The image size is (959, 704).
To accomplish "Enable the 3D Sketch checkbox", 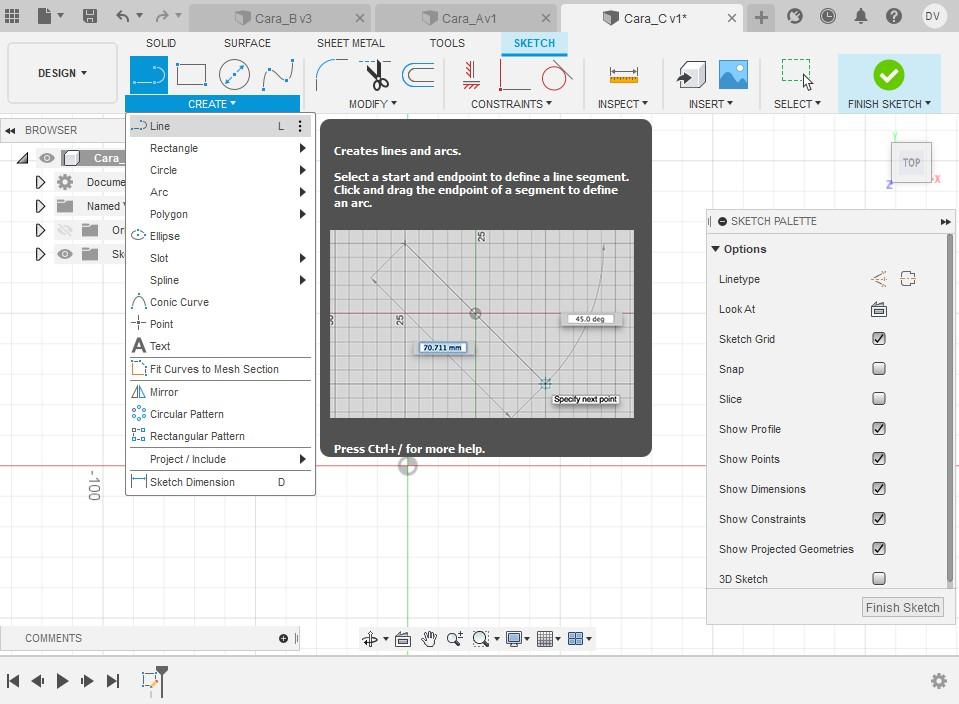I will pyautogui.click(x=879, y=579).
